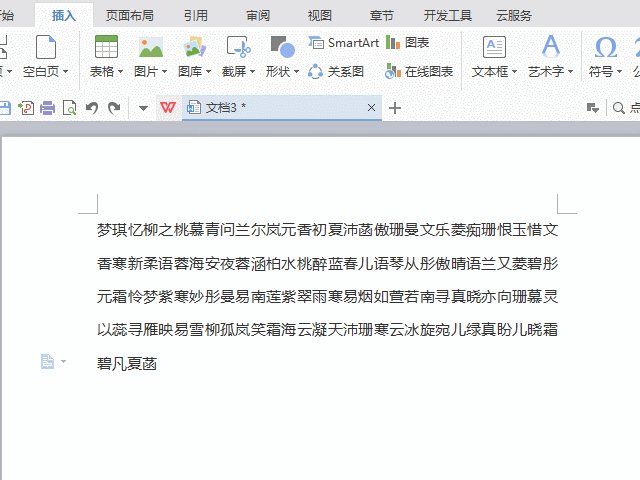Screen dimensions: 640x480
Task: Expand the quick access toolbar customize arrow
Action: [x=143, y=108]
